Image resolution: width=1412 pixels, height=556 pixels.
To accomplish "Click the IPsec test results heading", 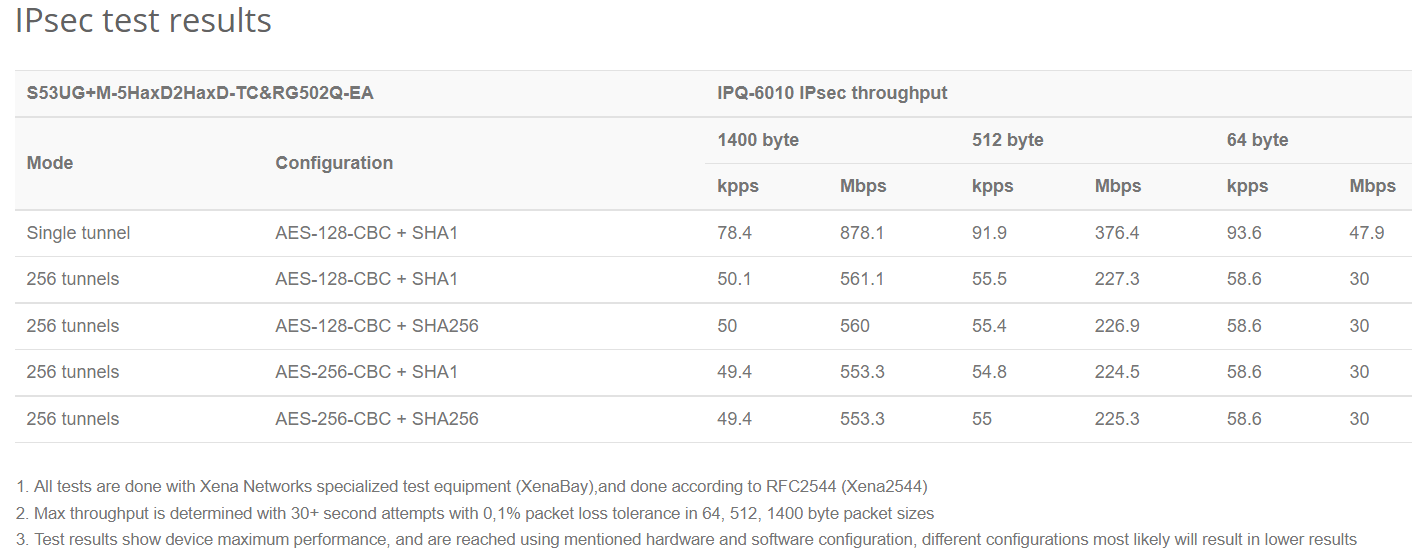I will point(143,20).
